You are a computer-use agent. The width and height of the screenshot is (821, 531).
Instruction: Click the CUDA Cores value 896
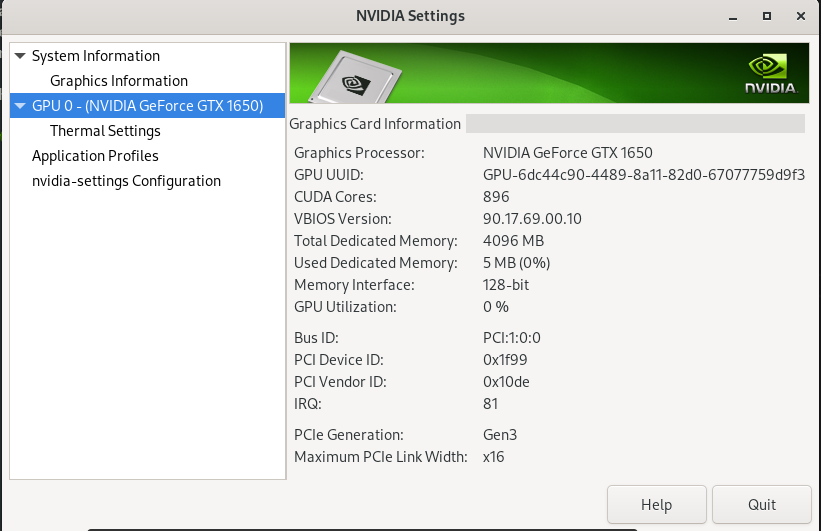click(496, 197)
